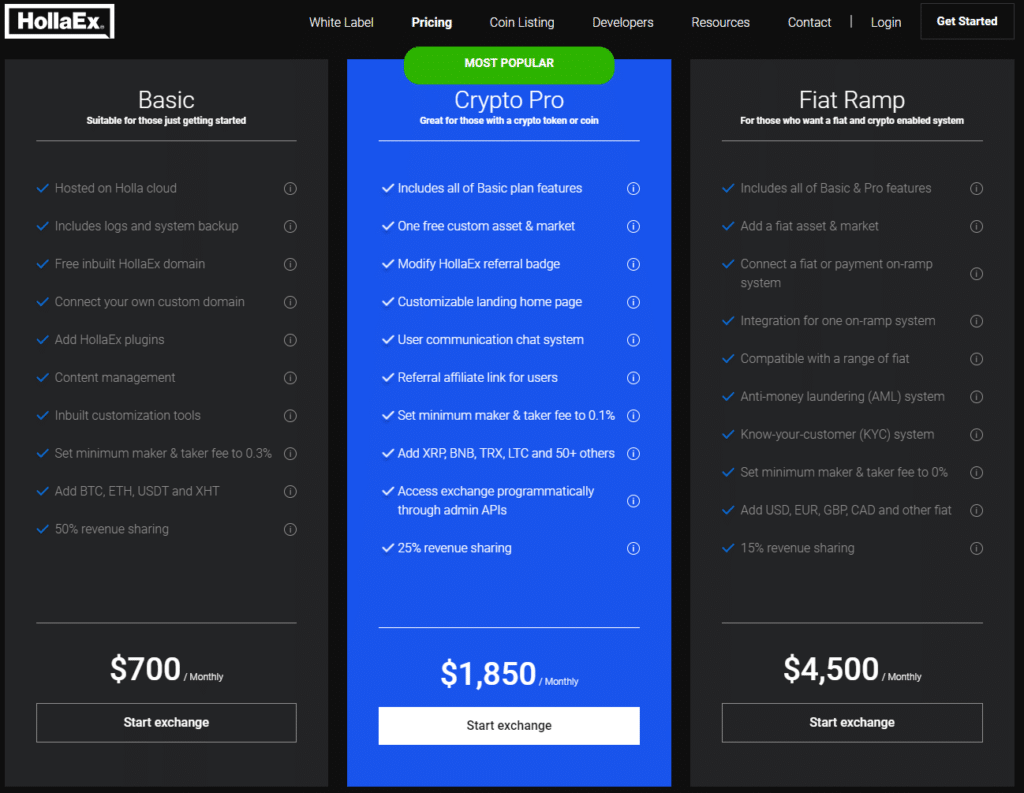Open the Developers page

[x=622, y=21]
